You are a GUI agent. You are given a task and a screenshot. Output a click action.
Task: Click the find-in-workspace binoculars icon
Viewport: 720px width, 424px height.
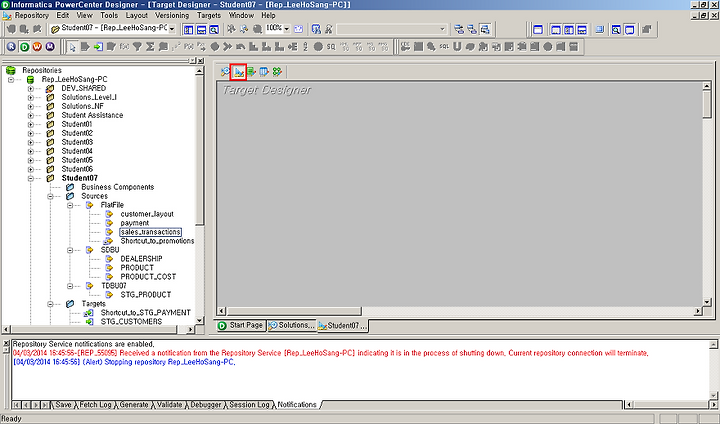[316, 29]
